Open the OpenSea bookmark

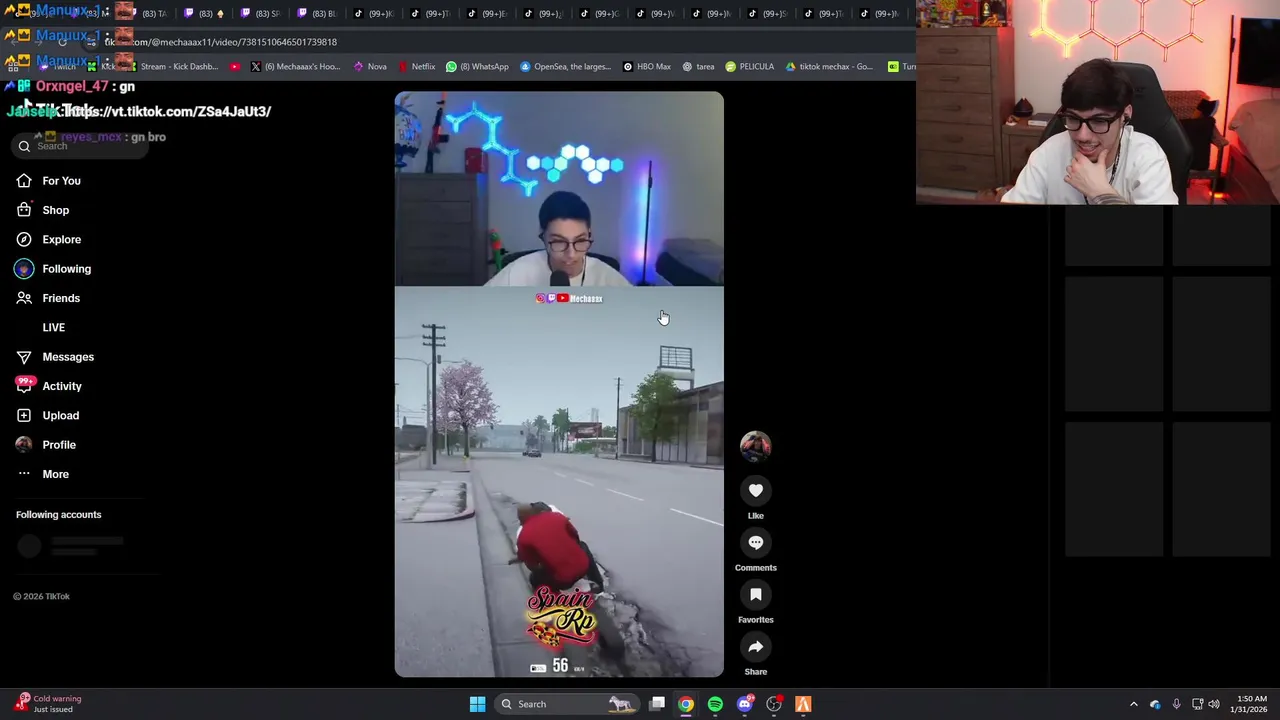(565, 67)
